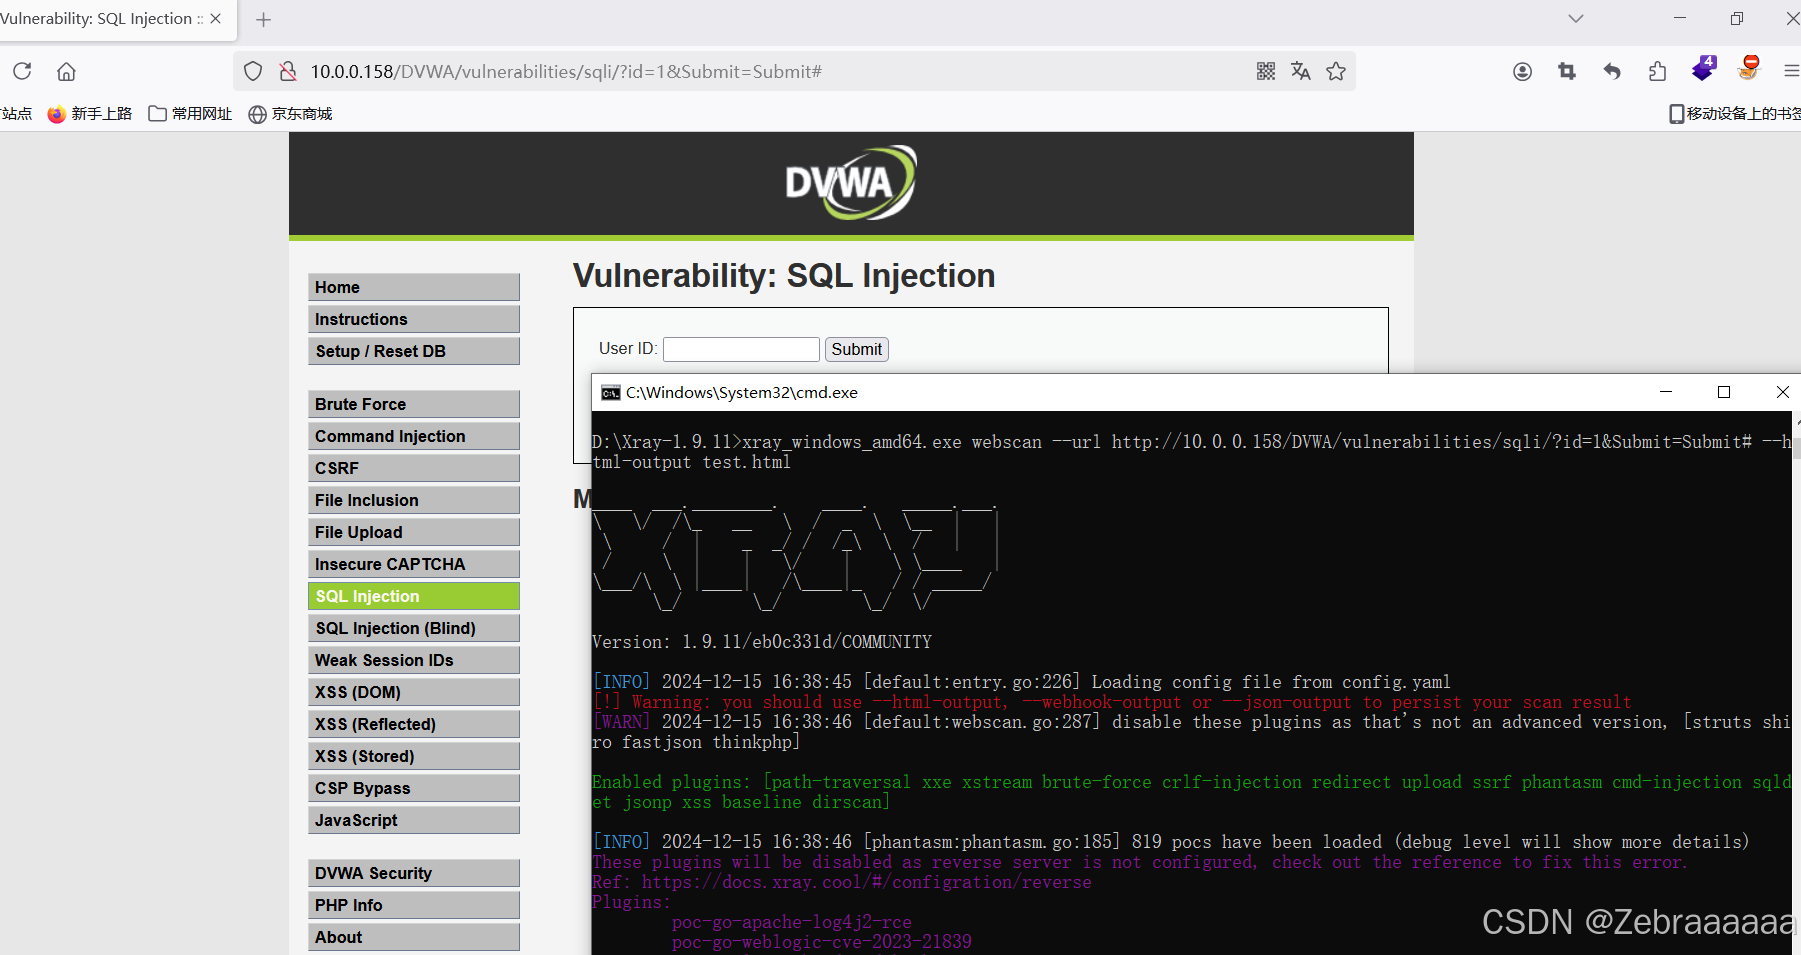Open the XSS (Reflected) page
This screenshot has height=955, width=1801.
click(x=414, y=724)
